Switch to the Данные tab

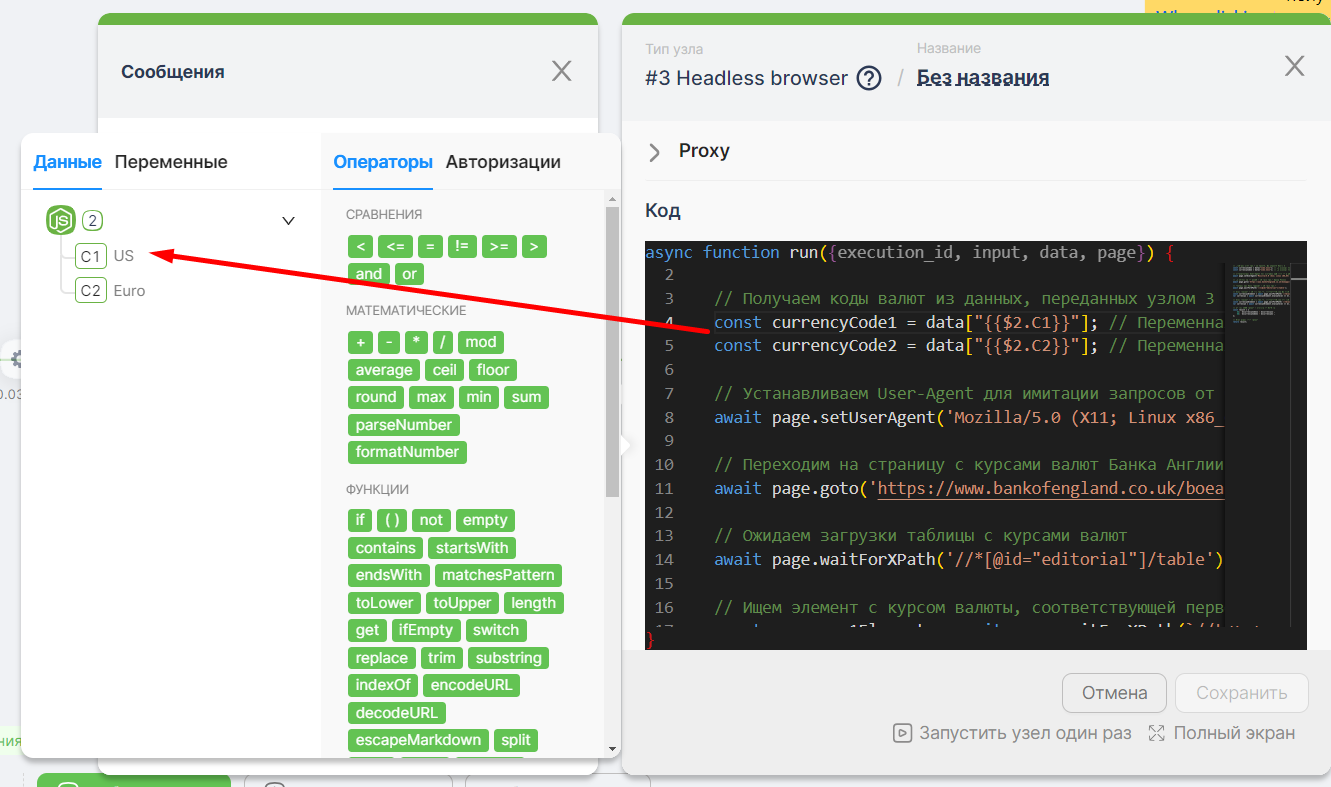[67, 162]
